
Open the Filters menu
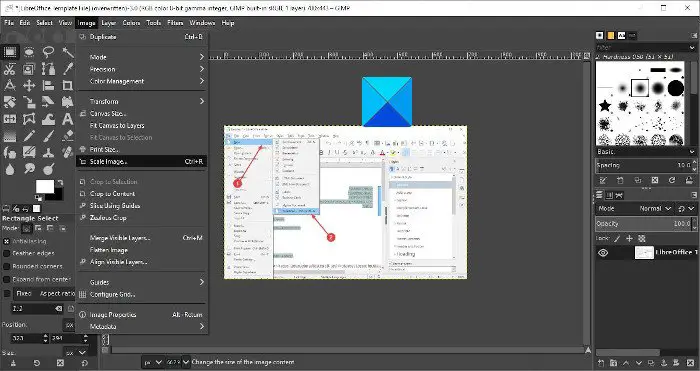pyautogui.click(x=175, y=23)
